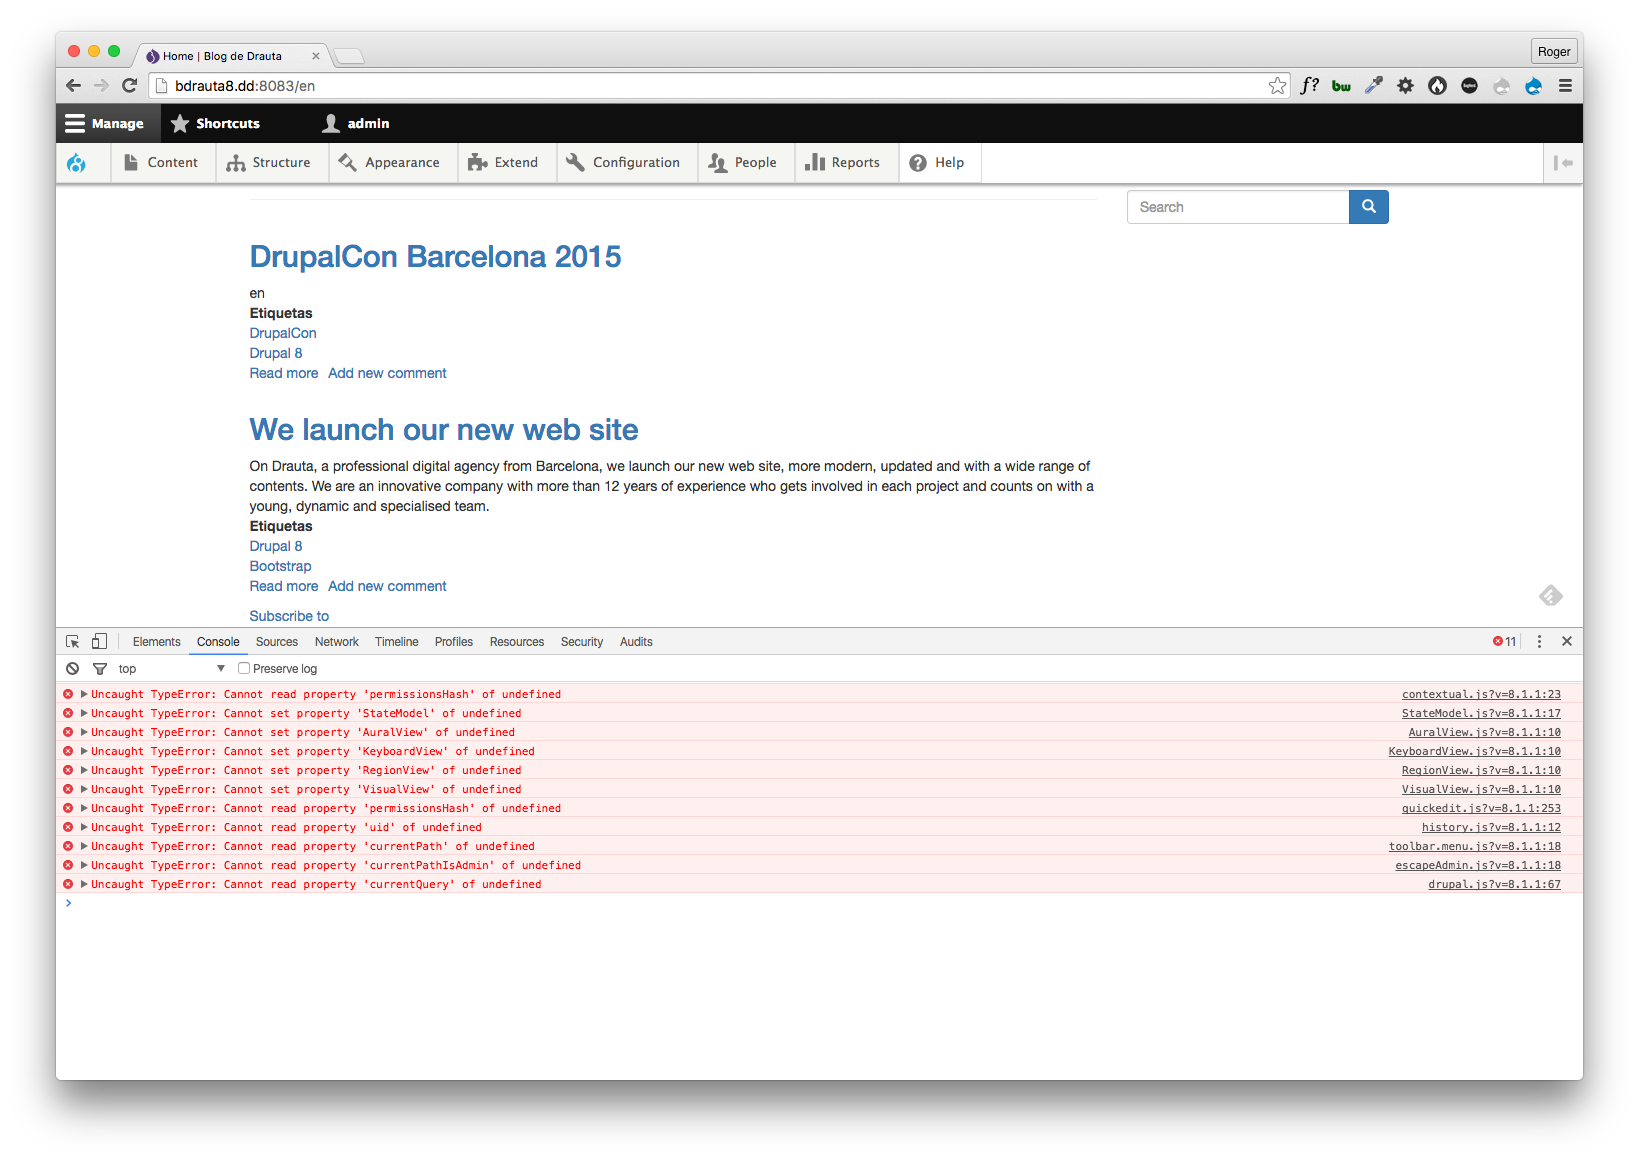1639x1160 pixels.
Task: Expand the 'currentPathIsAdmin' TypeError row
Action: pos(84,865)
